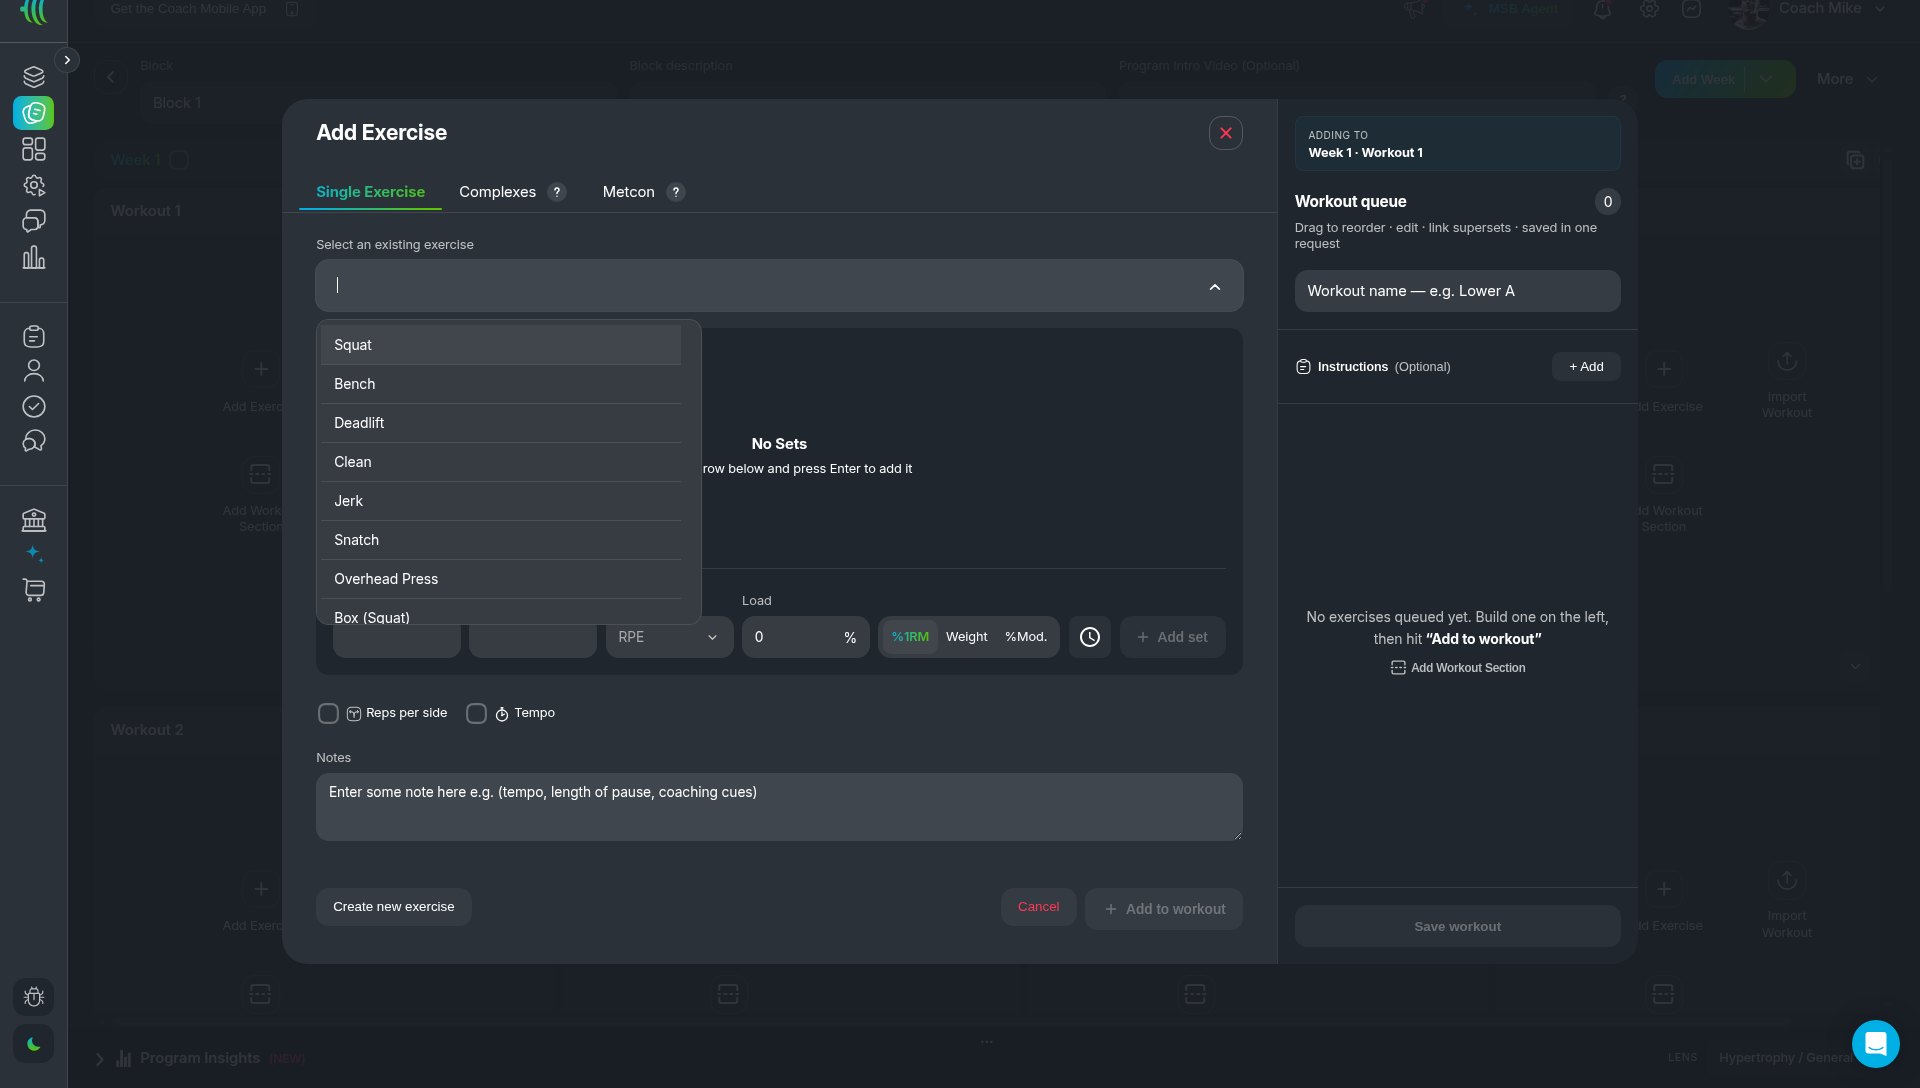Click the Workout name input field
The image size is (1920, 1088).
(1457, 291)
